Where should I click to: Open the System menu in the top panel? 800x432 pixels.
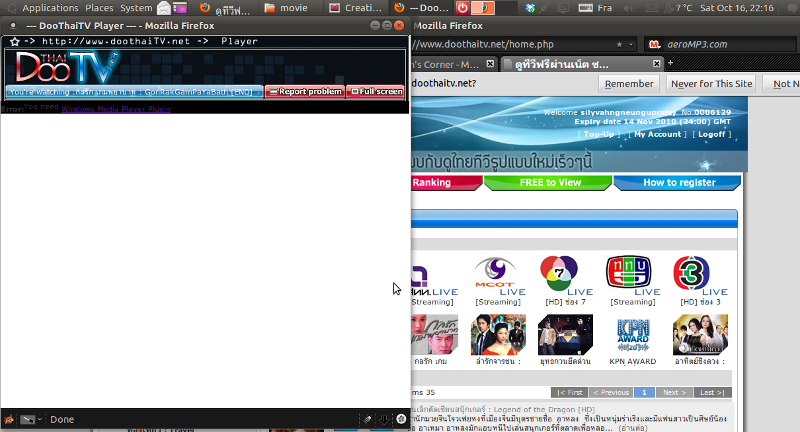pos(136,8)
